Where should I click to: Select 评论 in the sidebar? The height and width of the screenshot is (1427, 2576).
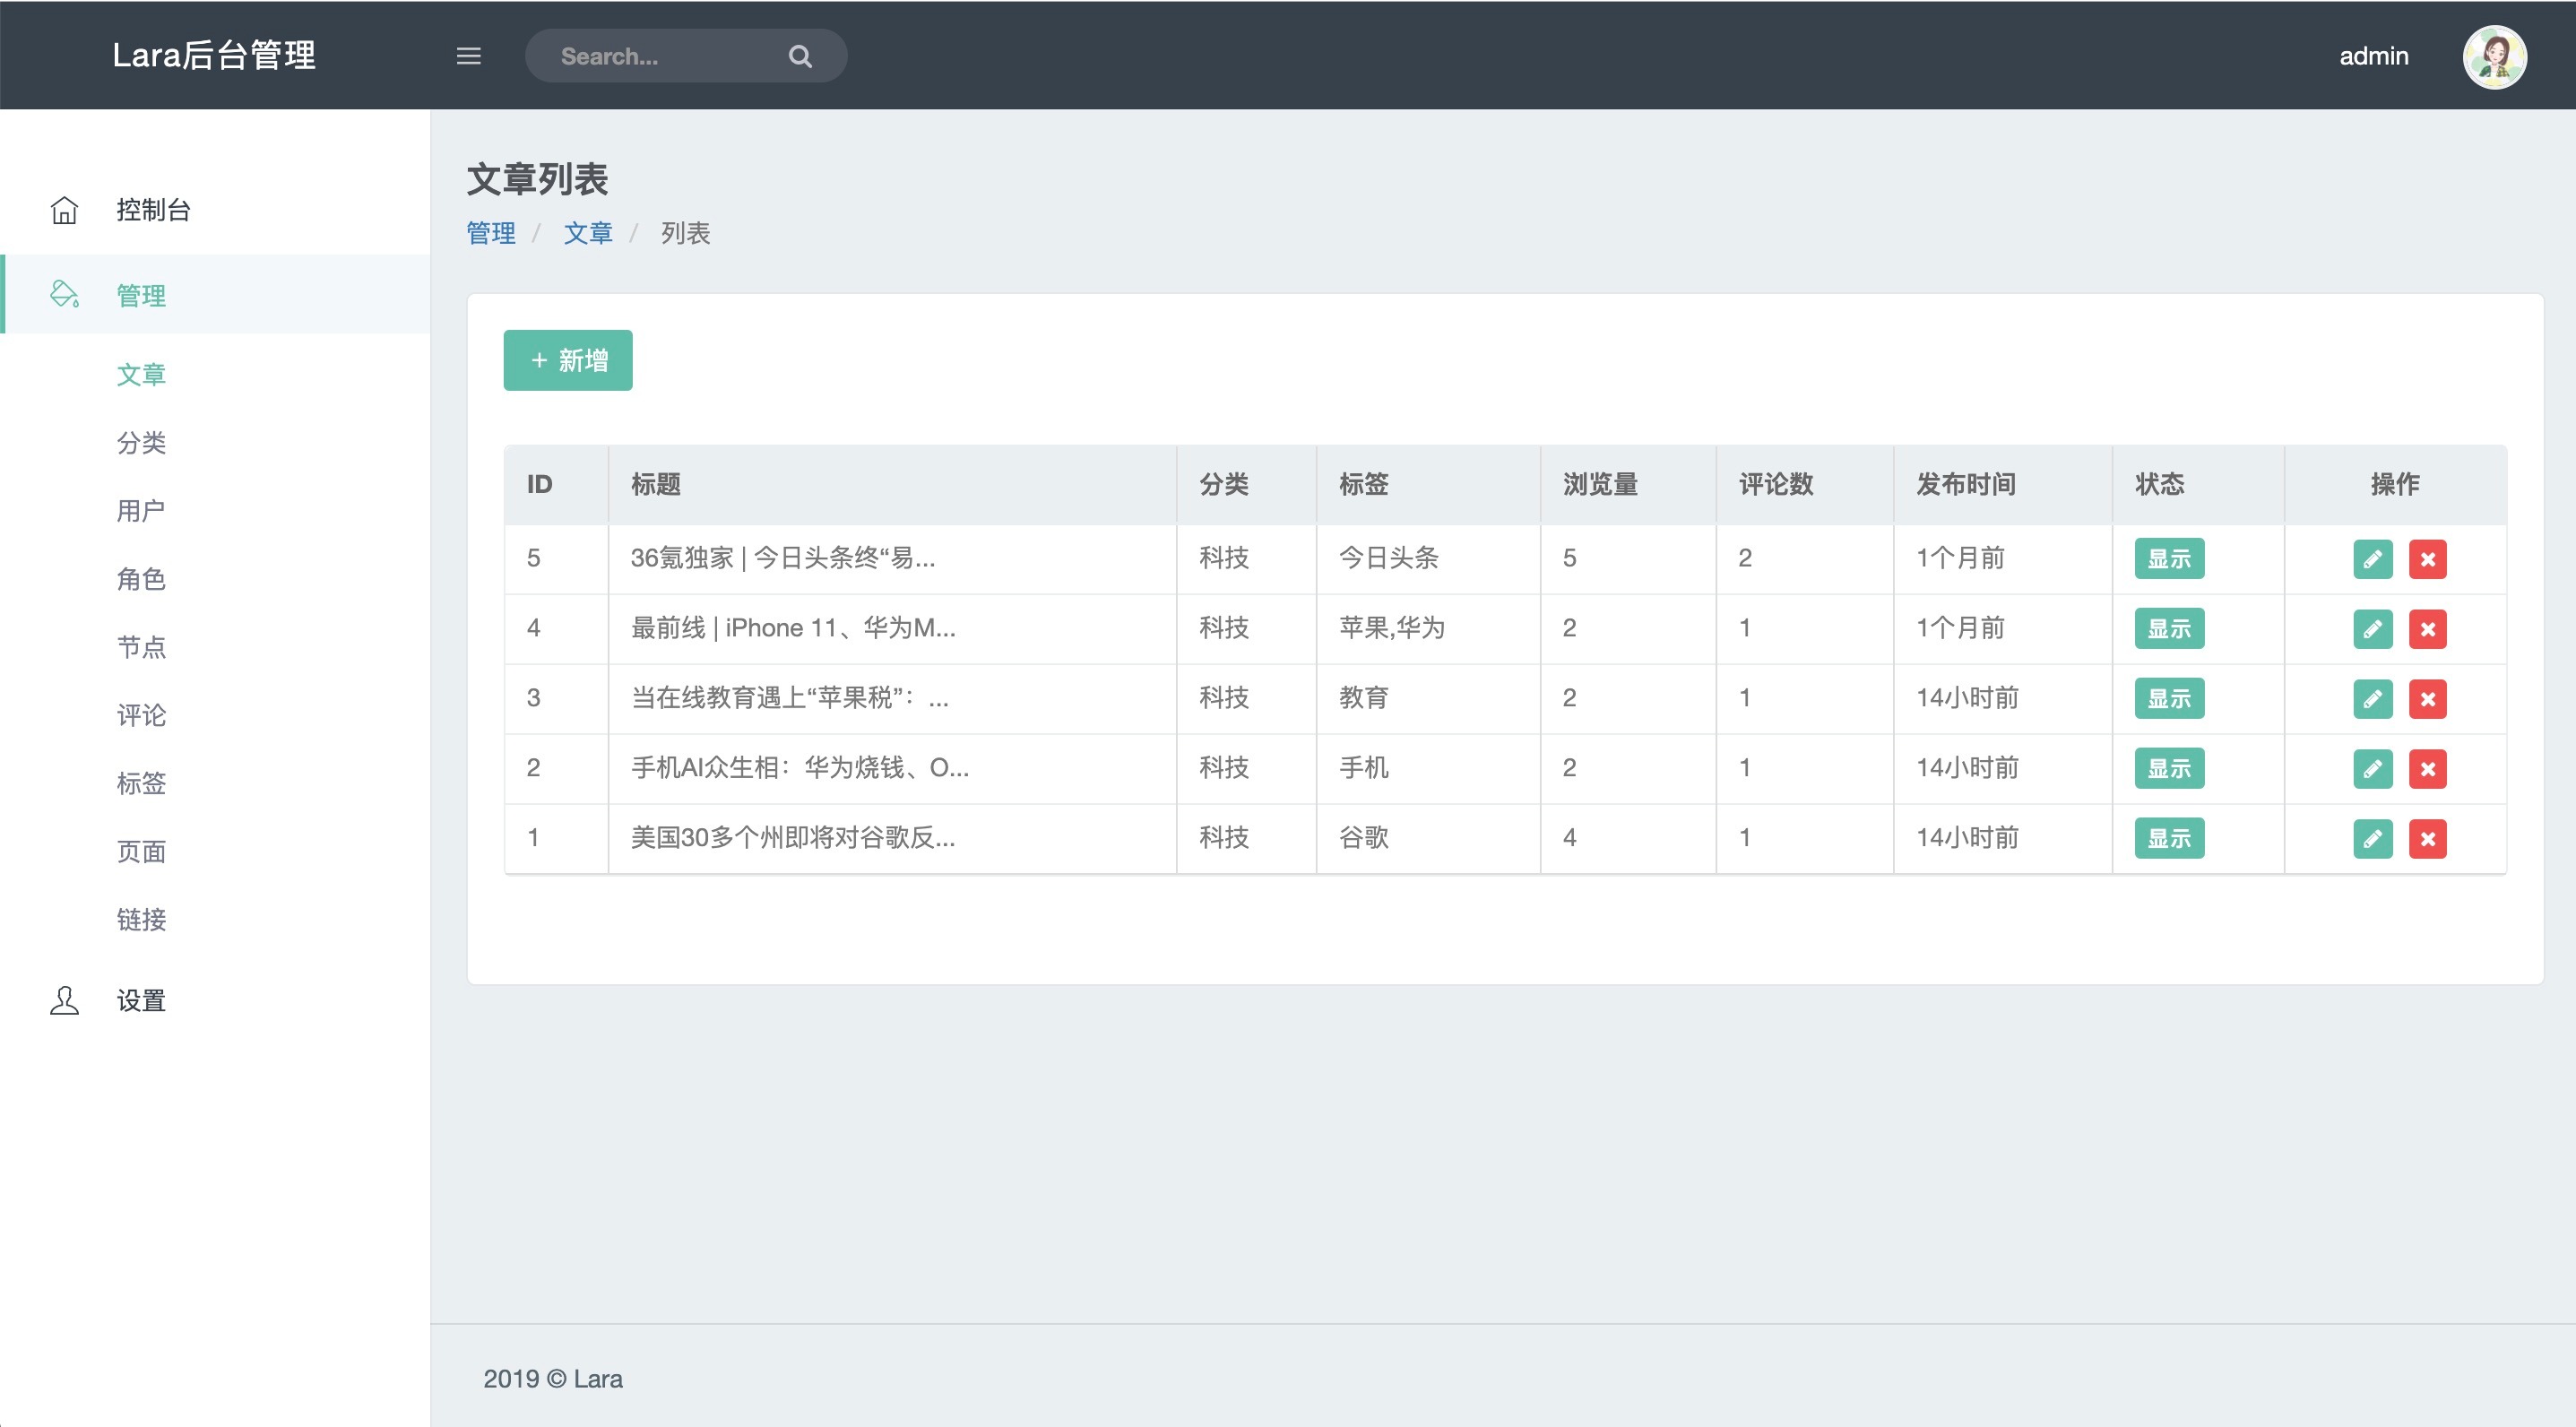pyautogui.click(x=141, y=715)
